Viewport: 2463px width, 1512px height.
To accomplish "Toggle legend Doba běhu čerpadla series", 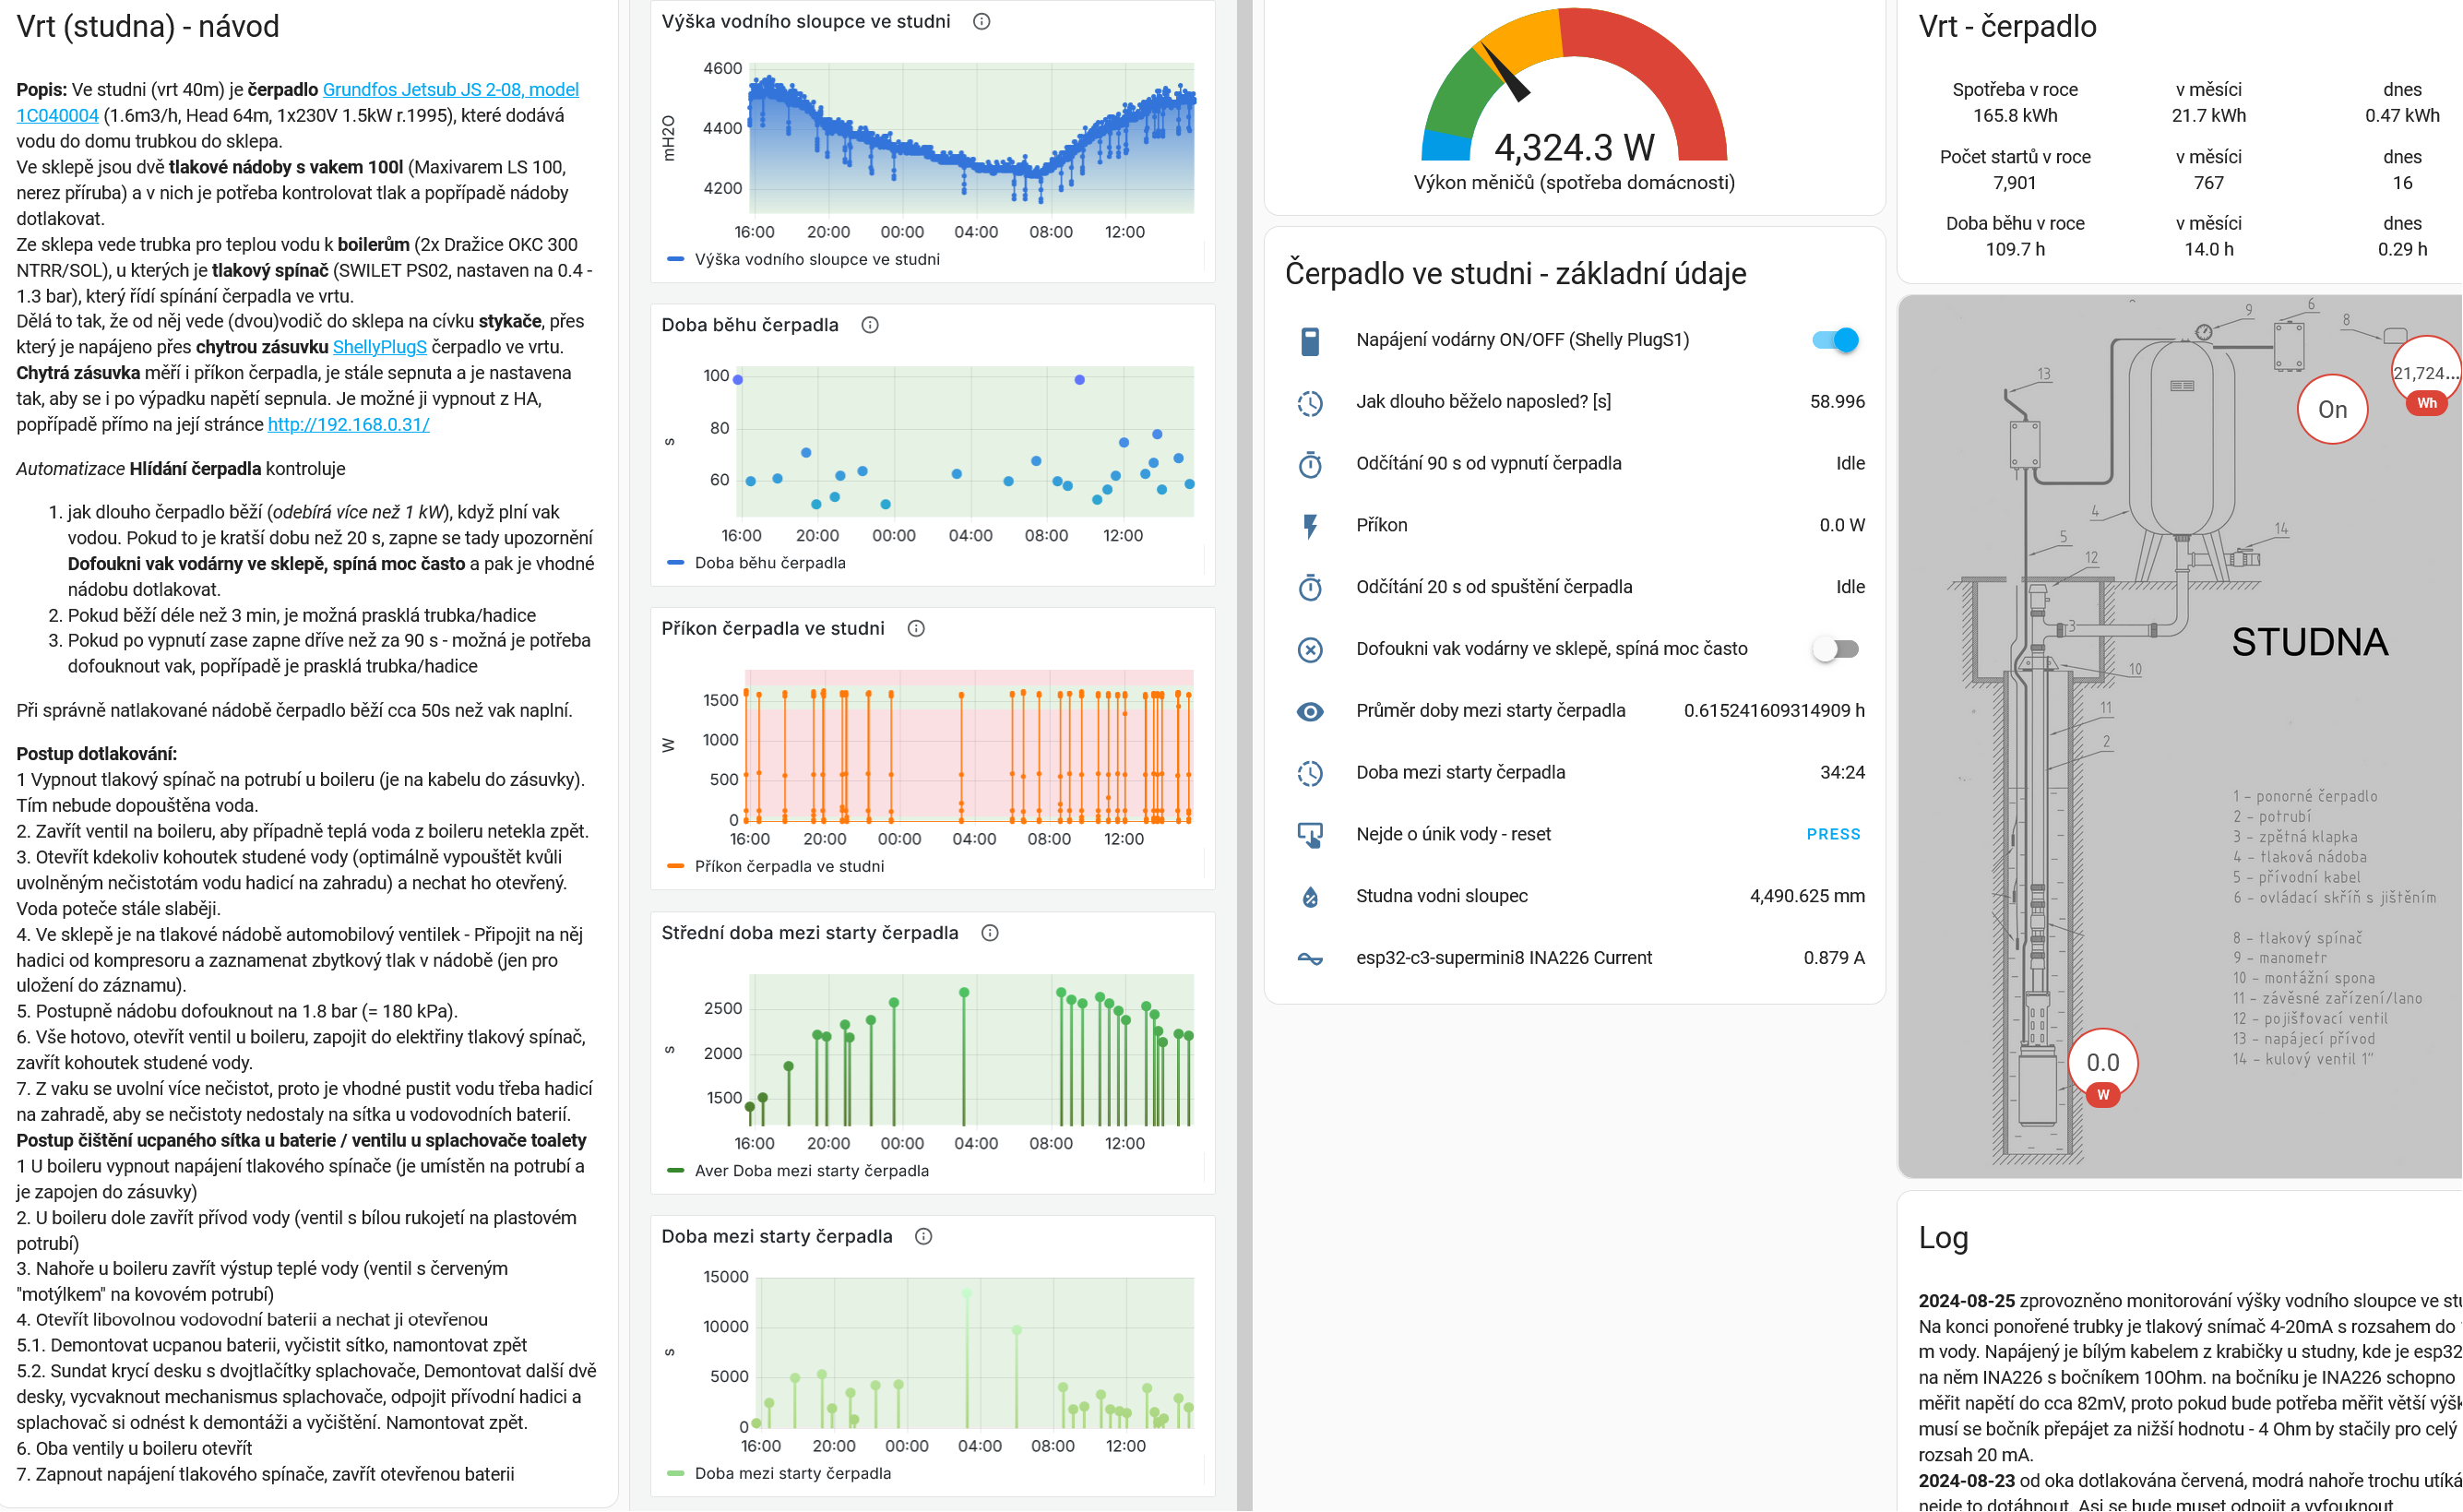I will [x=769, y=563].
